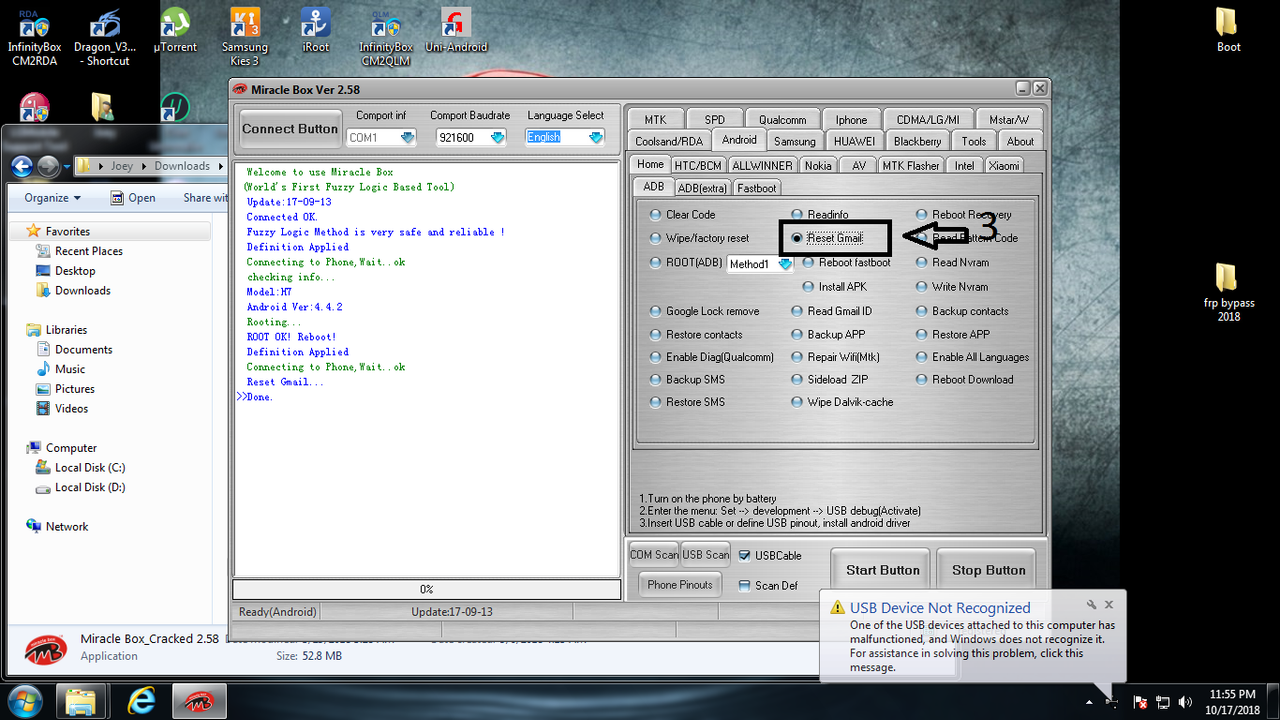Expand the Network group in Explorer
Screen dimensions: 1280x720
(17, 526)
